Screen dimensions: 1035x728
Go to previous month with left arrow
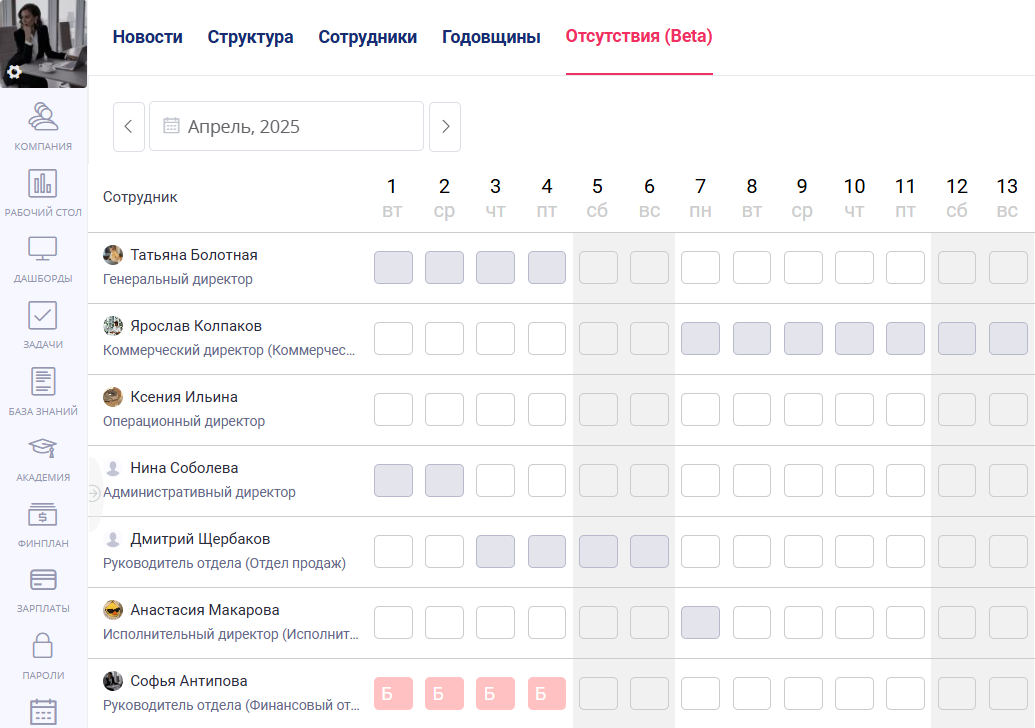pos(129,126)
